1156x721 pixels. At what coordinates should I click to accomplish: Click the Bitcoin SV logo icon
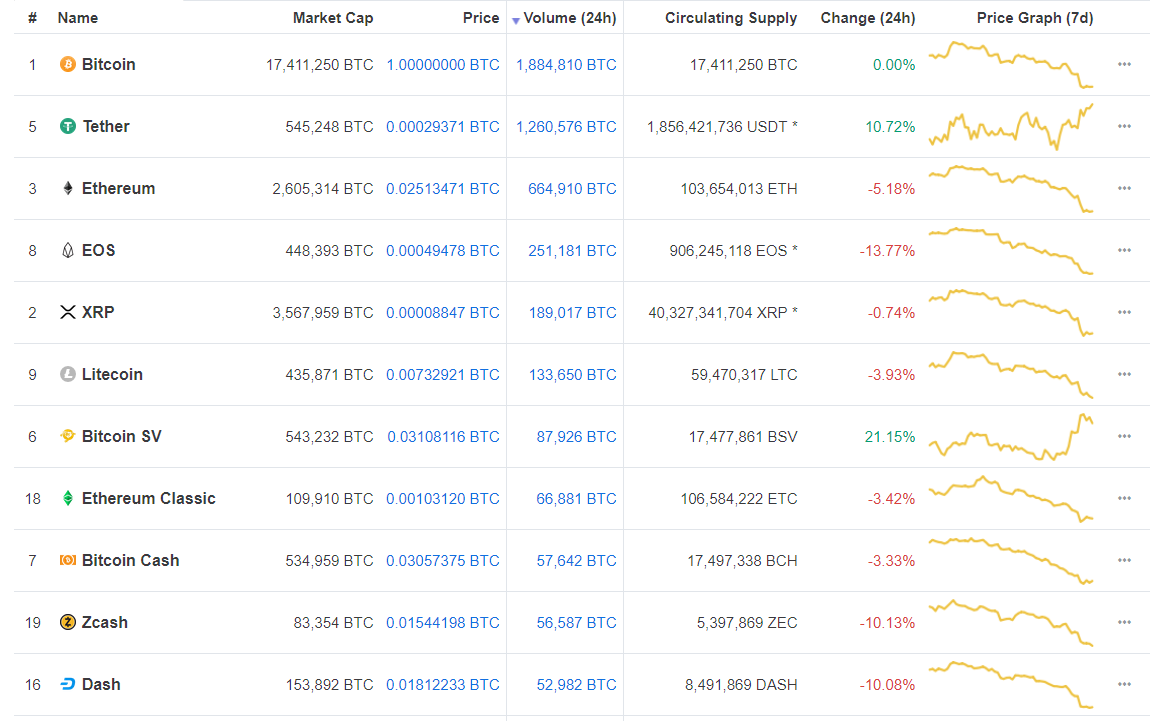pyautogui.click(x=68, y=437)
